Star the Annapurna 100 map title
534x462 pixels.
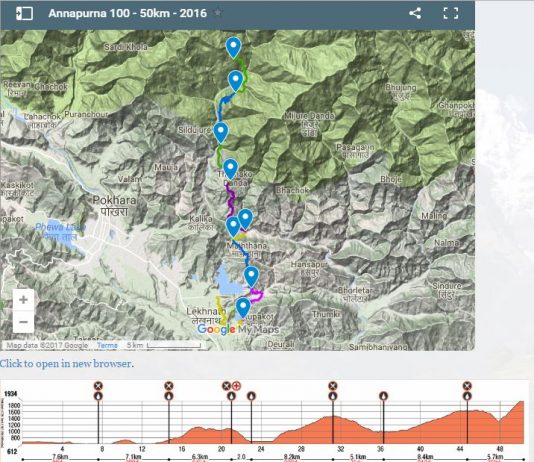pyautogui.click(x=218, y=13)
